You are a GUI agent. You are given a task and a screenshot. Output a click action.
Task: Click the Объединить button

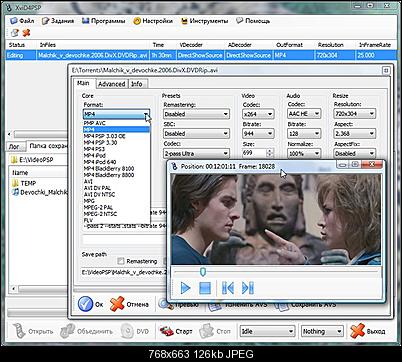click(x=86, y=331)
